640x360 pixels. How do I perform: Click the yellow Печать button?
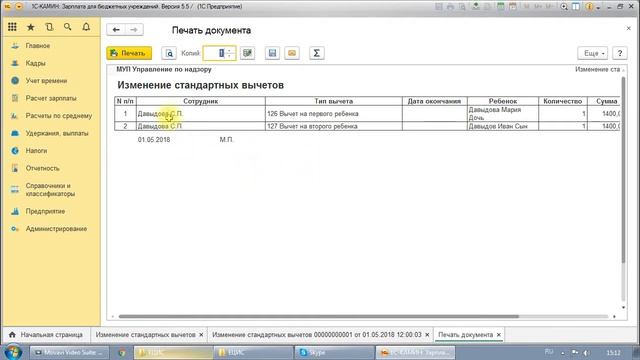[x=129, y=53]
